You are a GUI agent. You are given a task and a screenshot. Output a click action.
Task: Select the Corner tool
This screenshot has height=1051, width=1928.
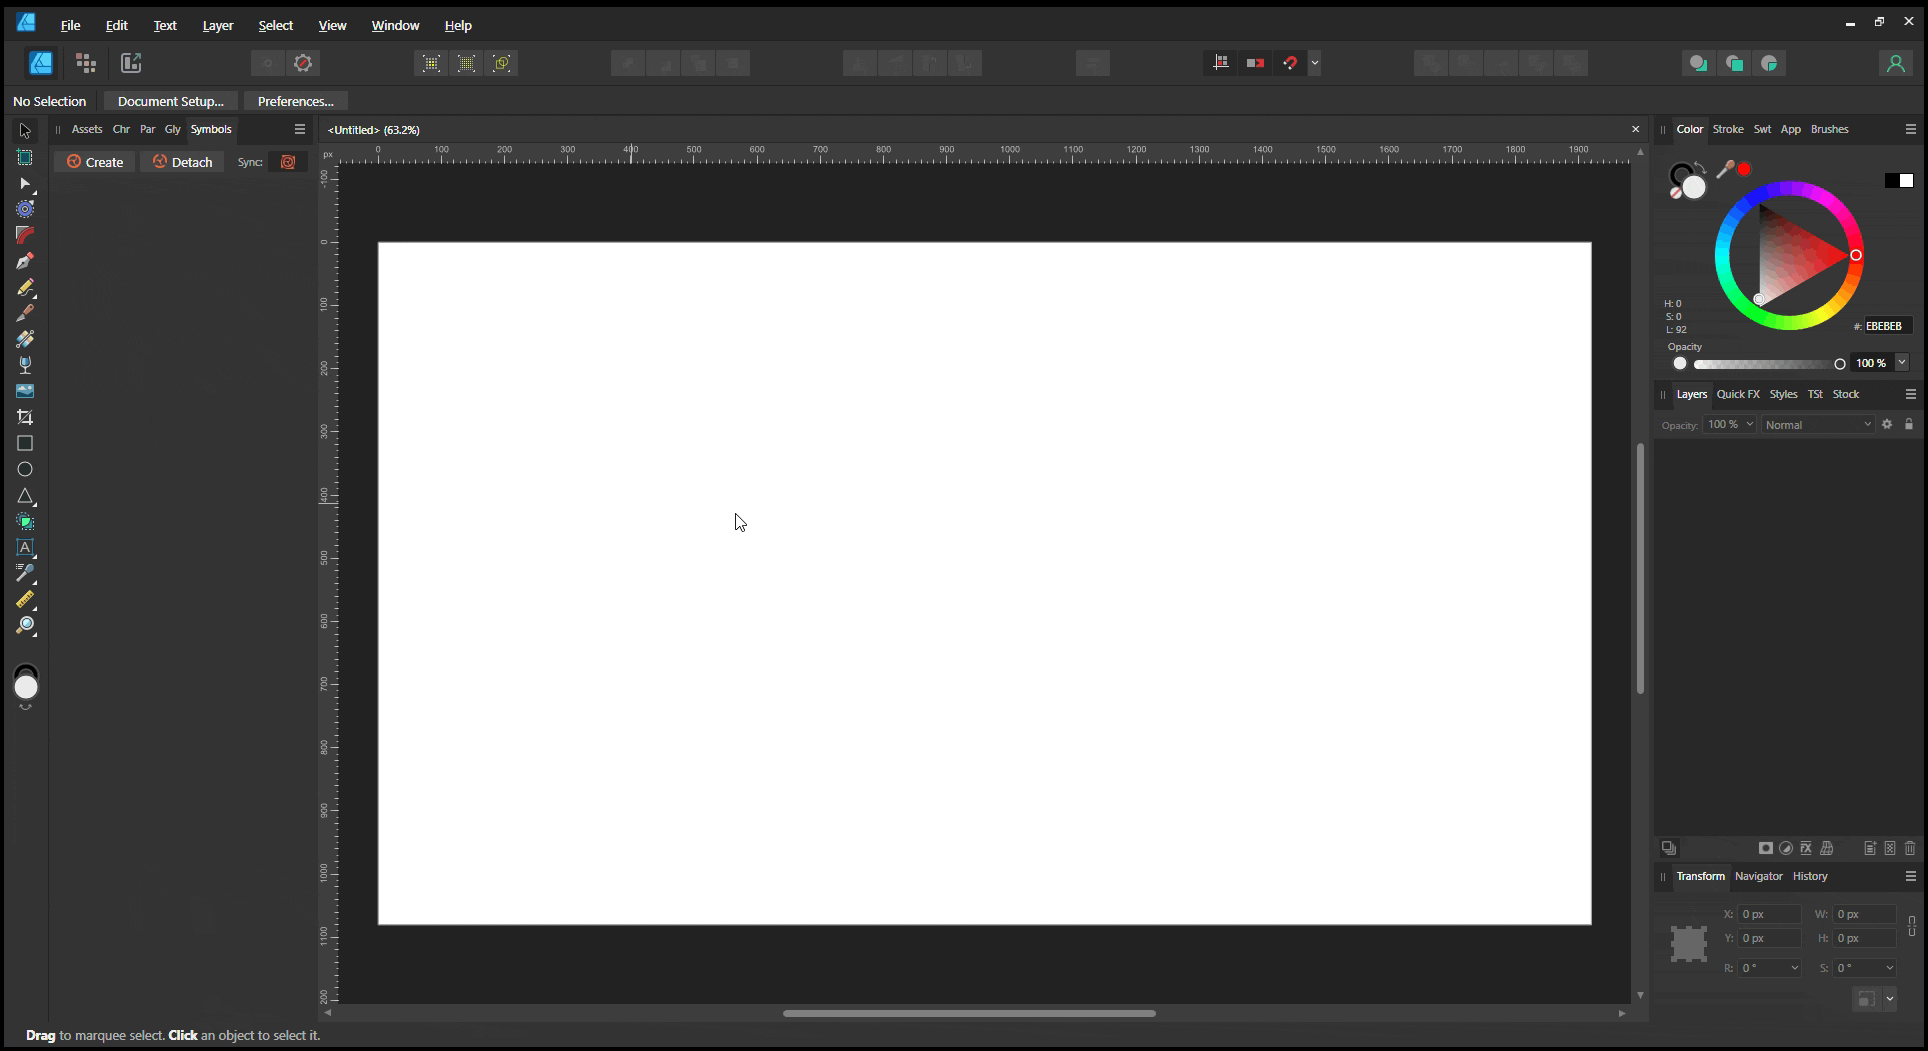click(x=25, y=235)
